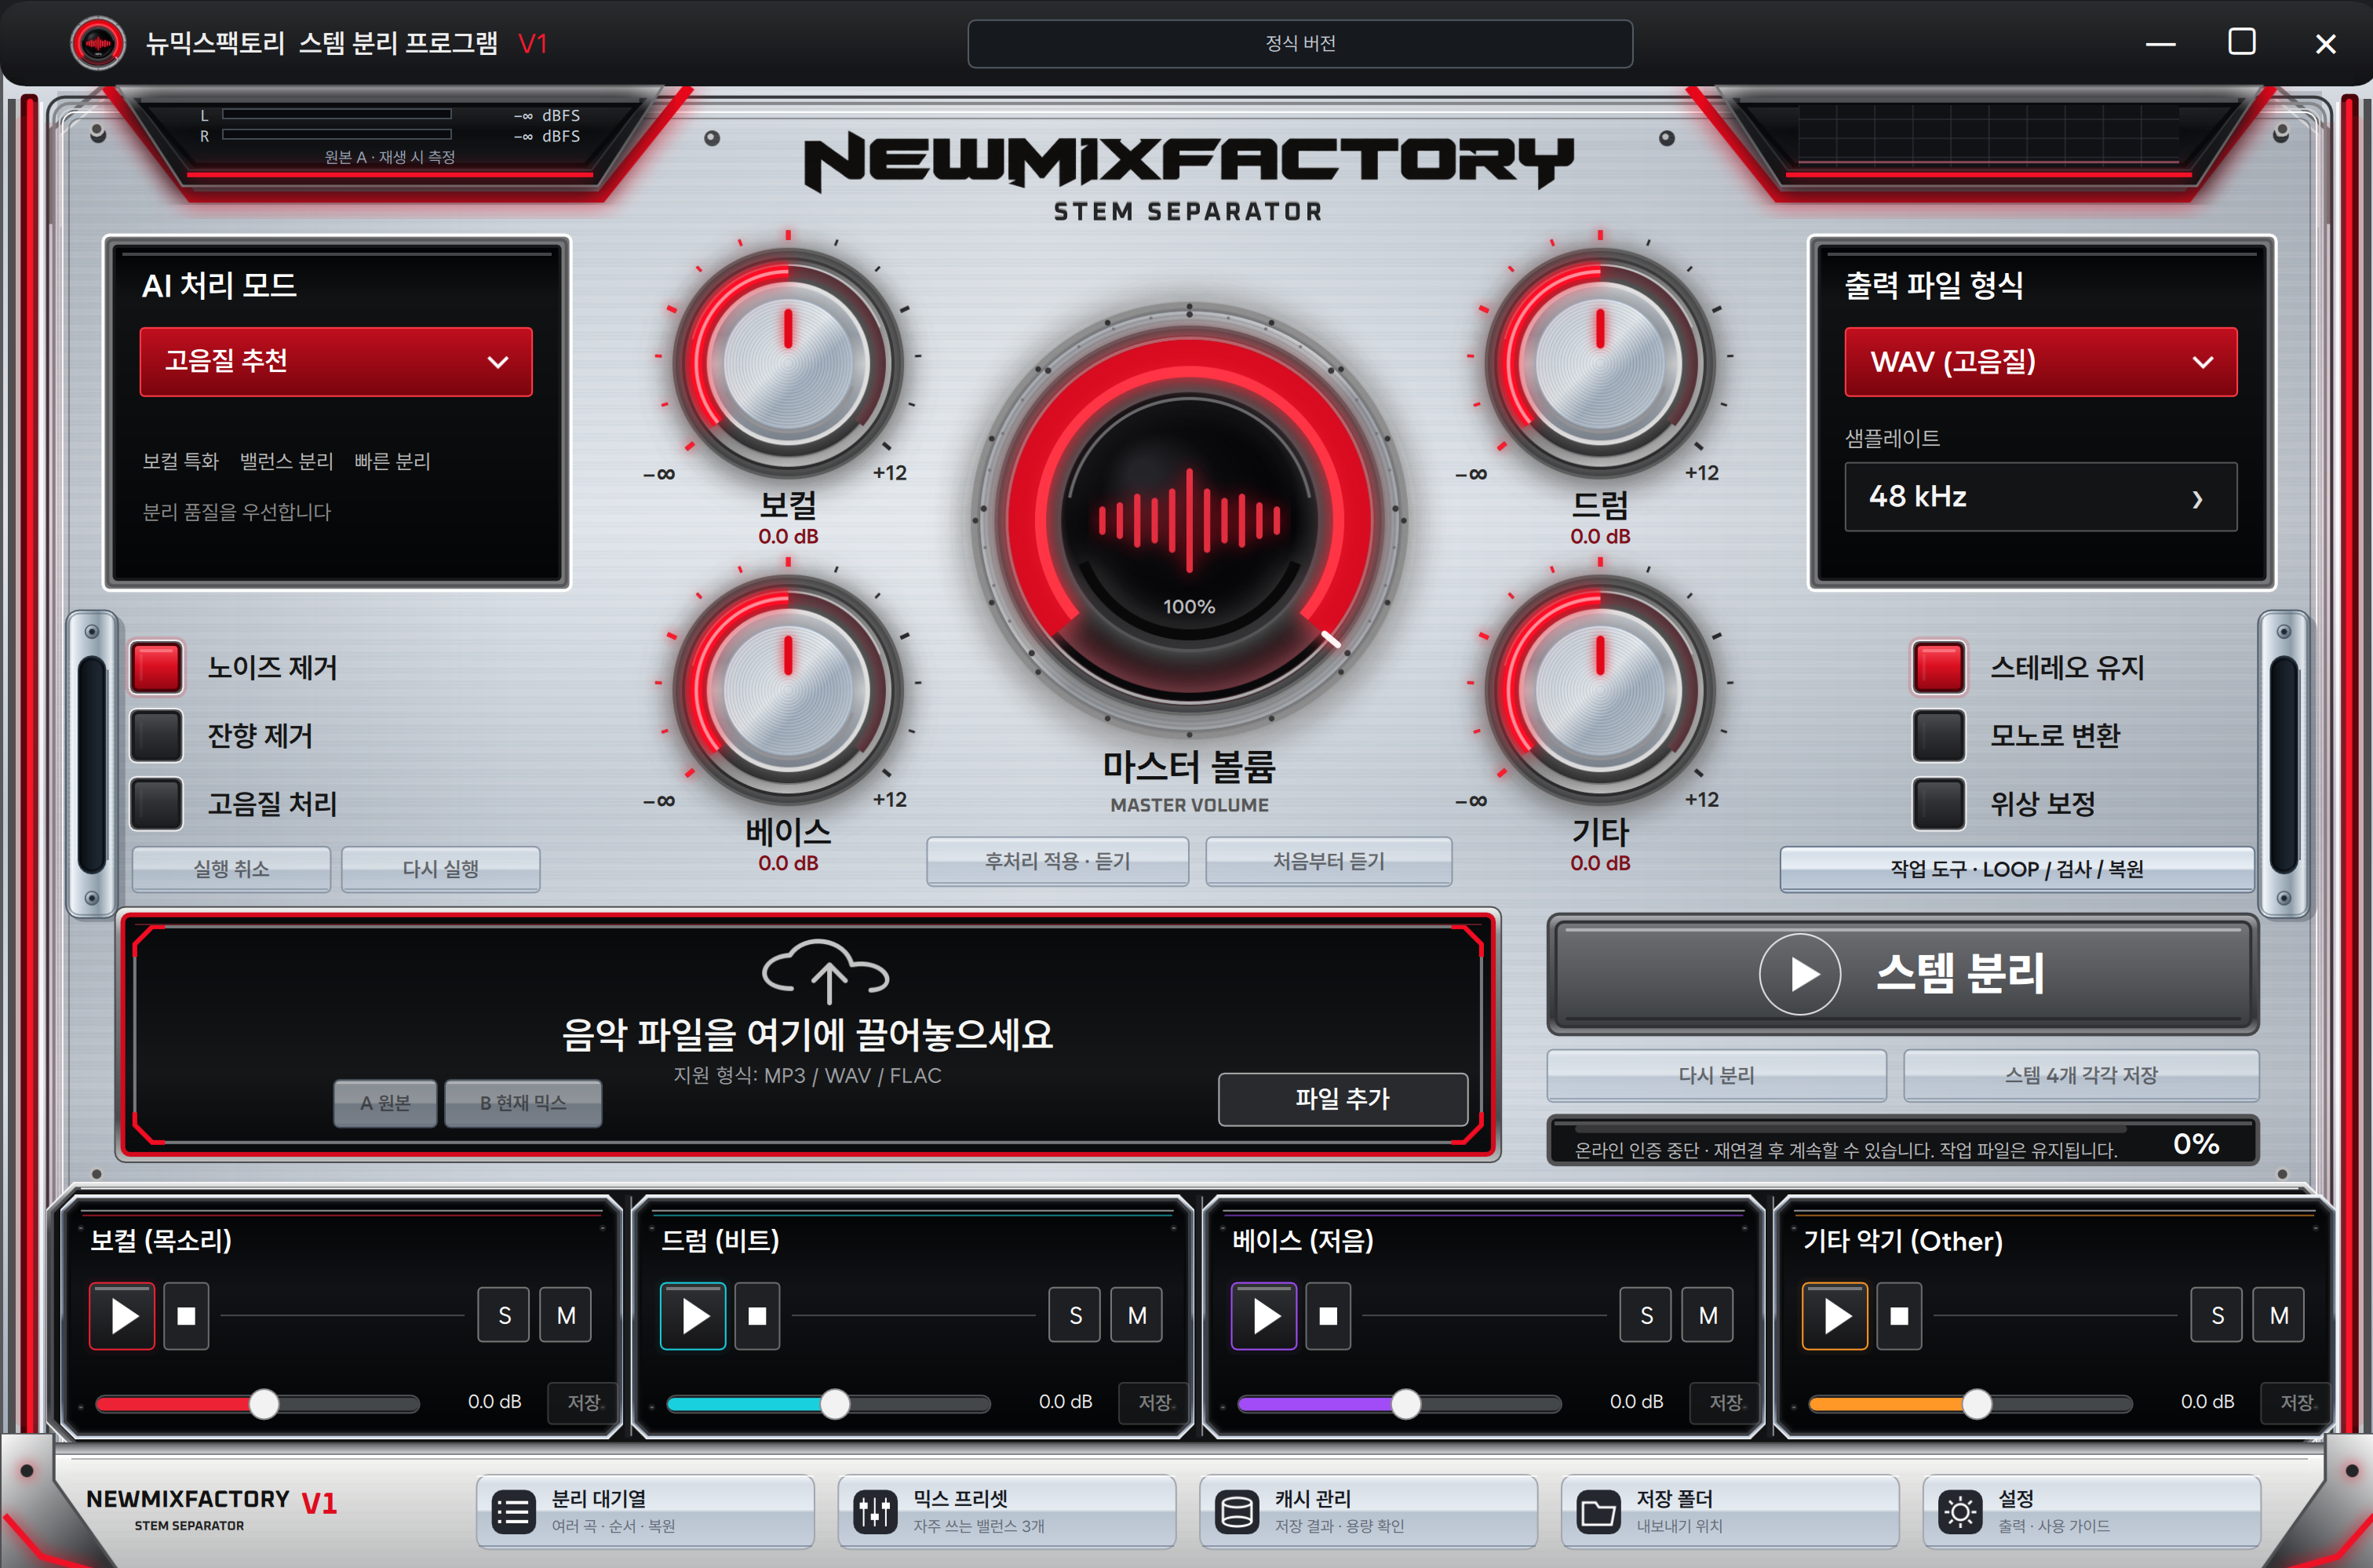Select the 밸런스 분리 mode

coord(287,461)
